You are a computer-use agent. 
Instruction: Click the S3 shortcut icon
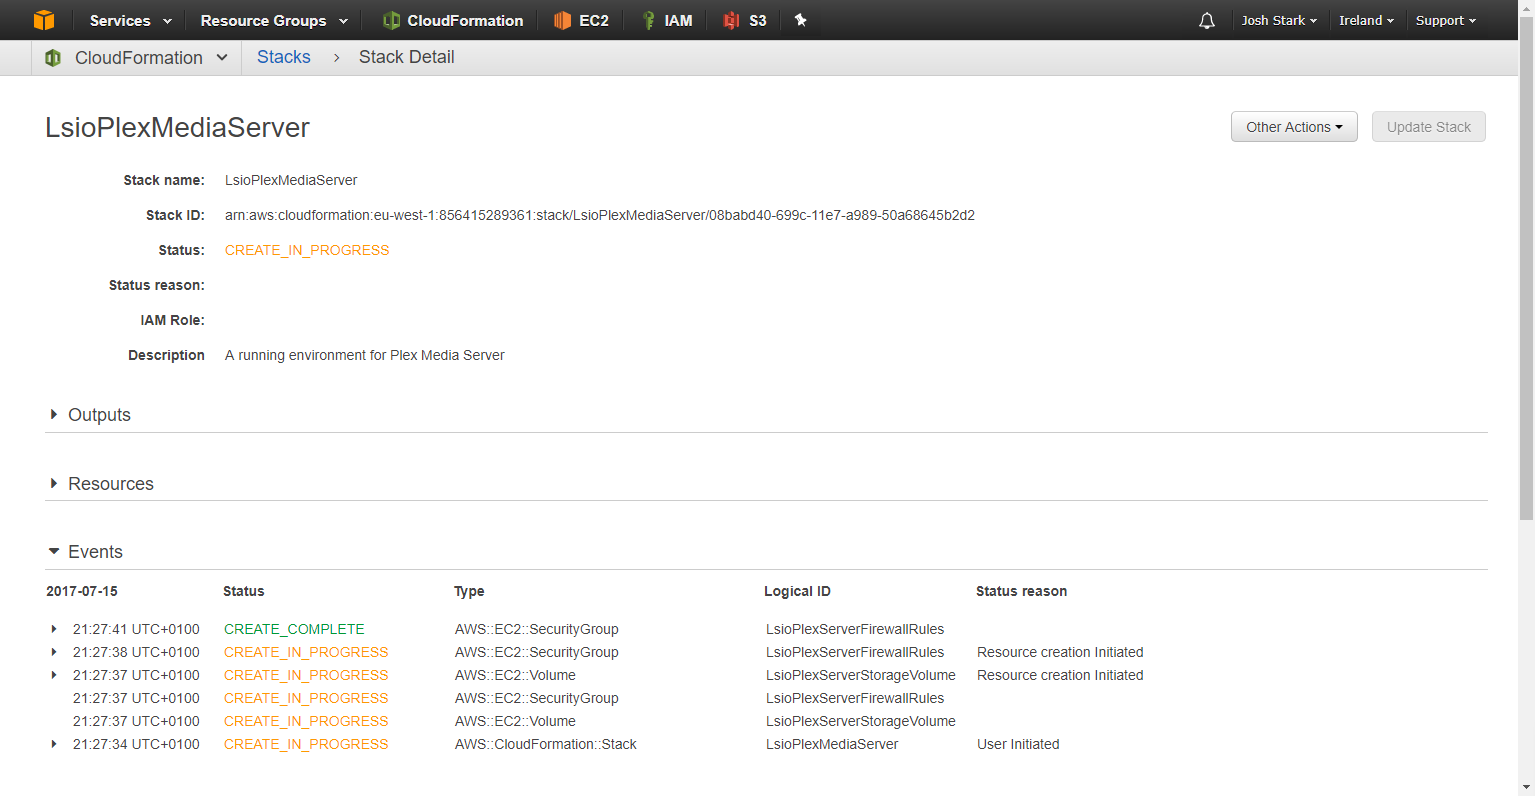click(732, 20)
